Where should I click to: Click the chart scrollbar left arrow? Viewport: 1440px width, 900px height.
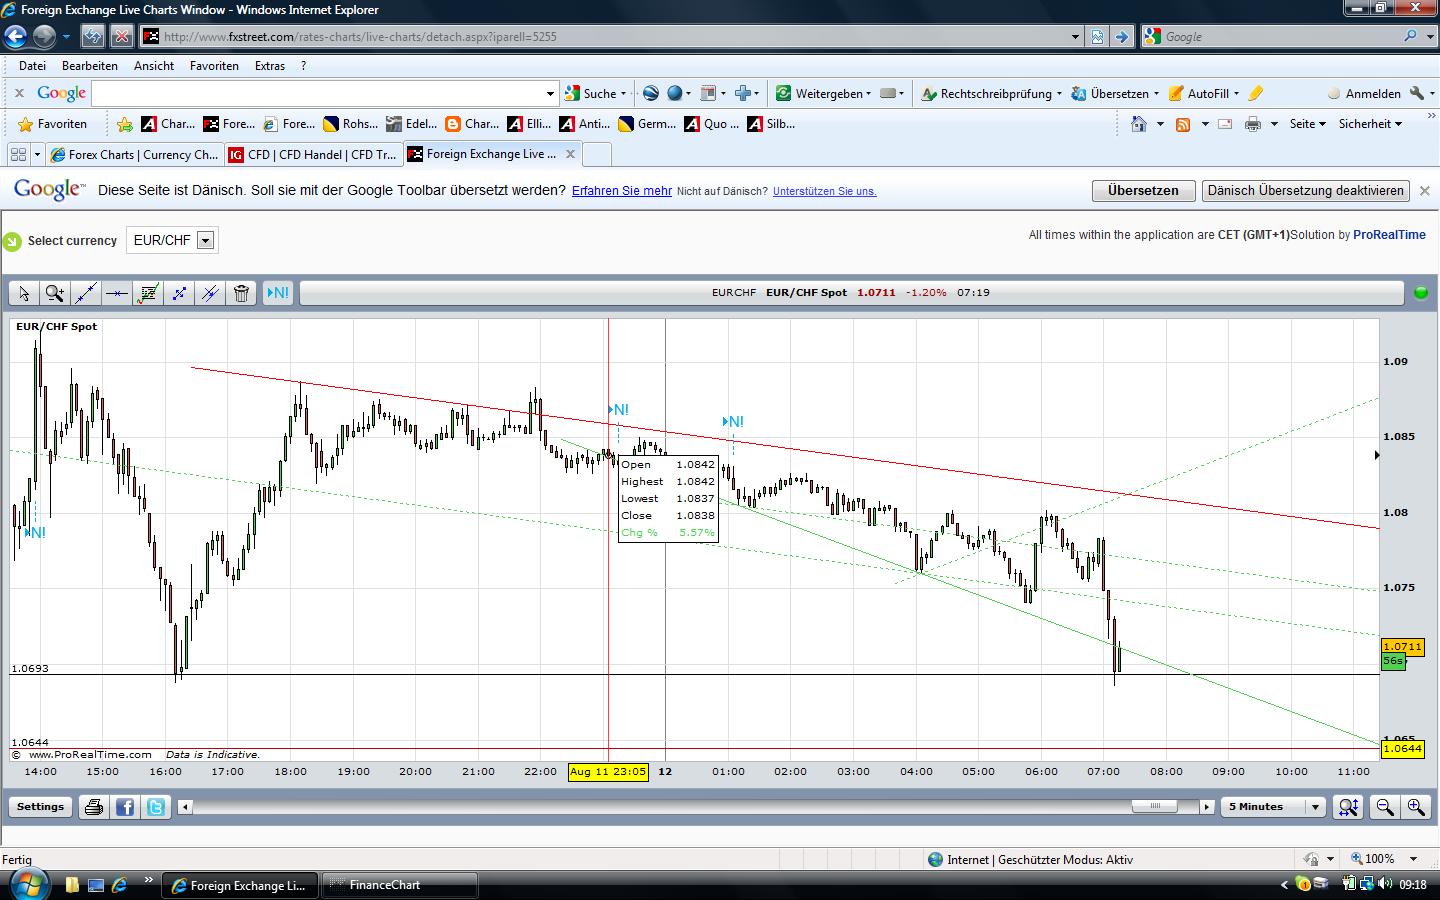(185, 807)
